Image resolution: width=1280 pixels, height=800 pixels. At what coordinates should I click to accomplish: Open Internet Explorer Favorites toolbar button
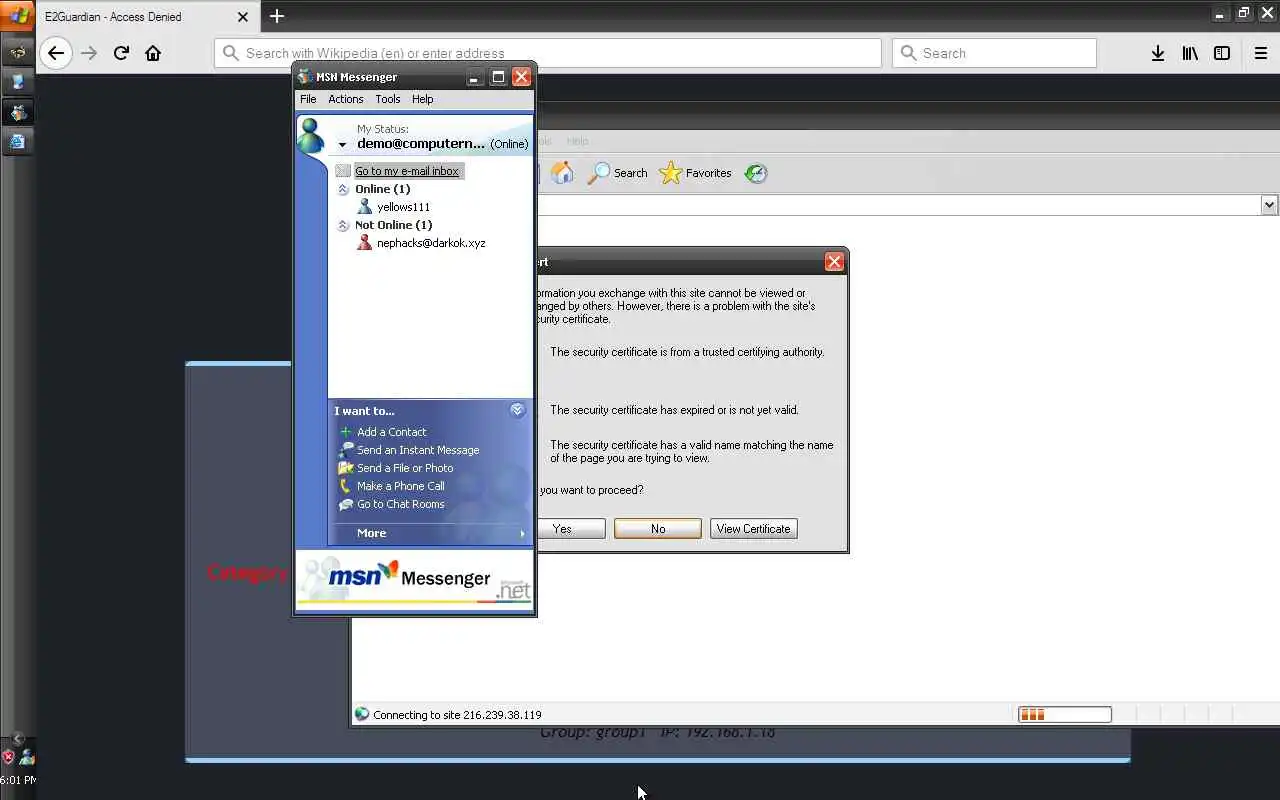[696, 173]
